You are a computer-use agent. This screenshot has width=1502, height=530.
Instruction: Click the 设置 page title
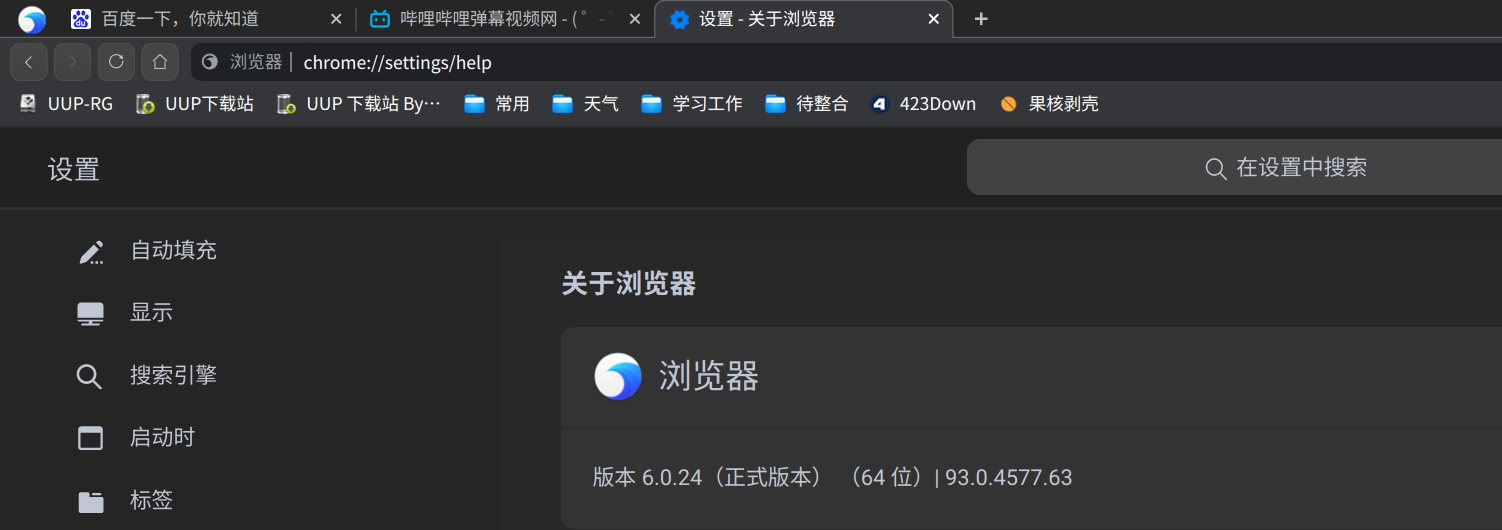click(x=74, y=169)
